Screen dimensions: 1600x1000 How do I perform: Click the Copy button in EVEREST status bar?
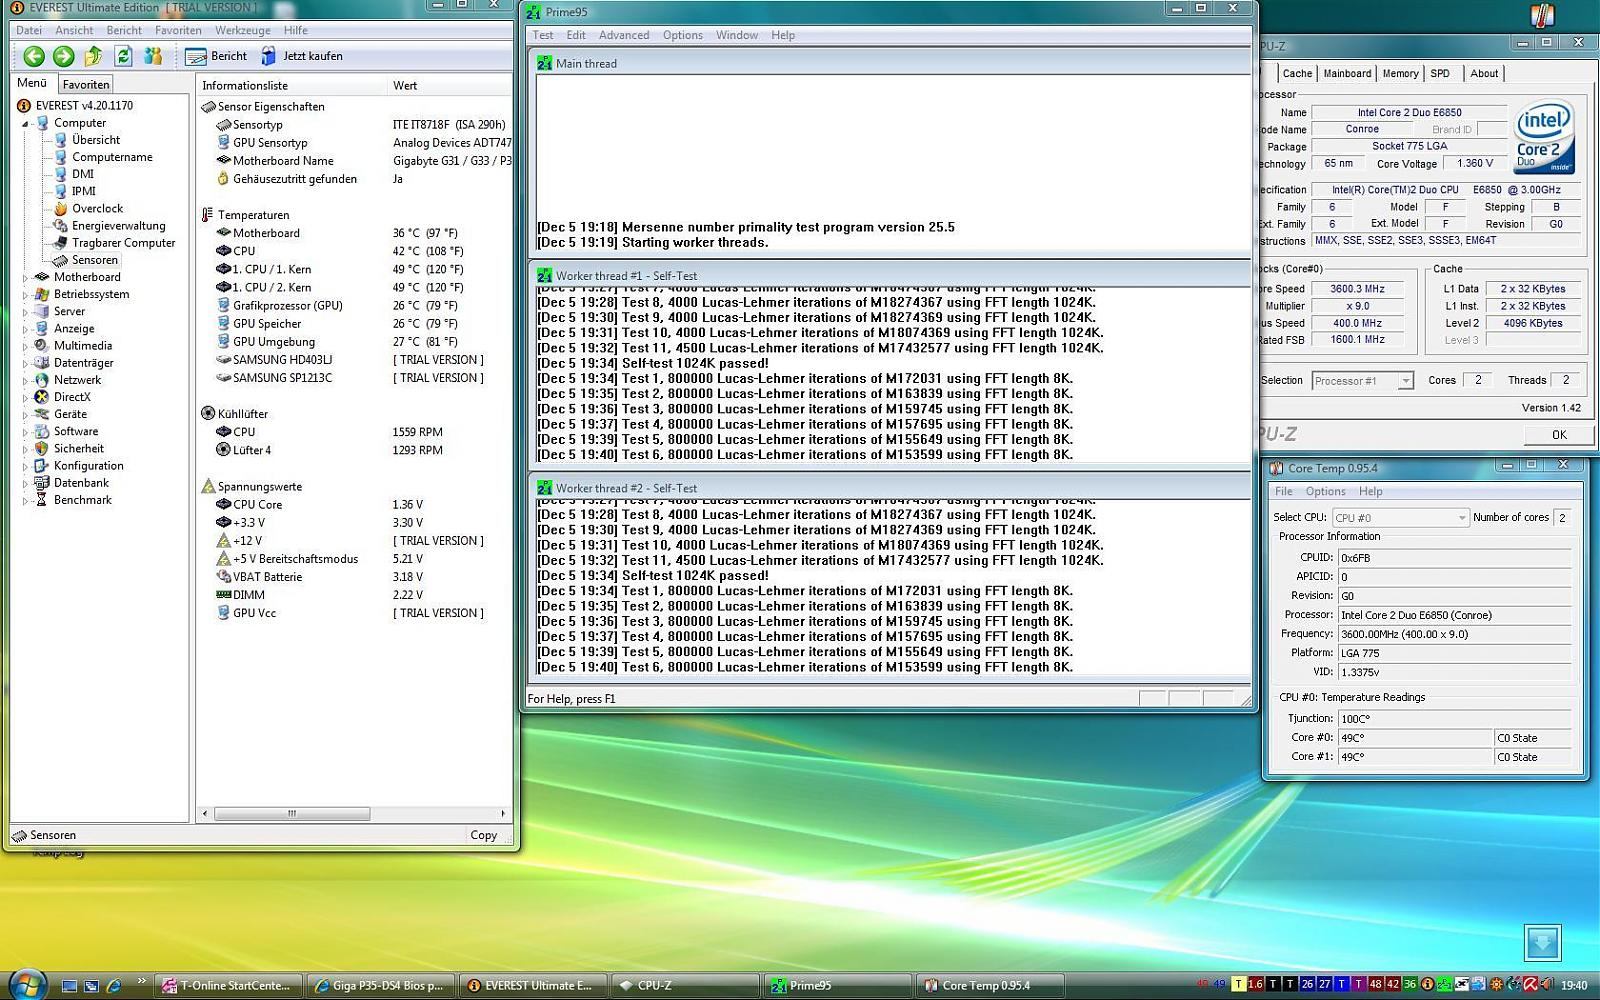tap(484, 835)
